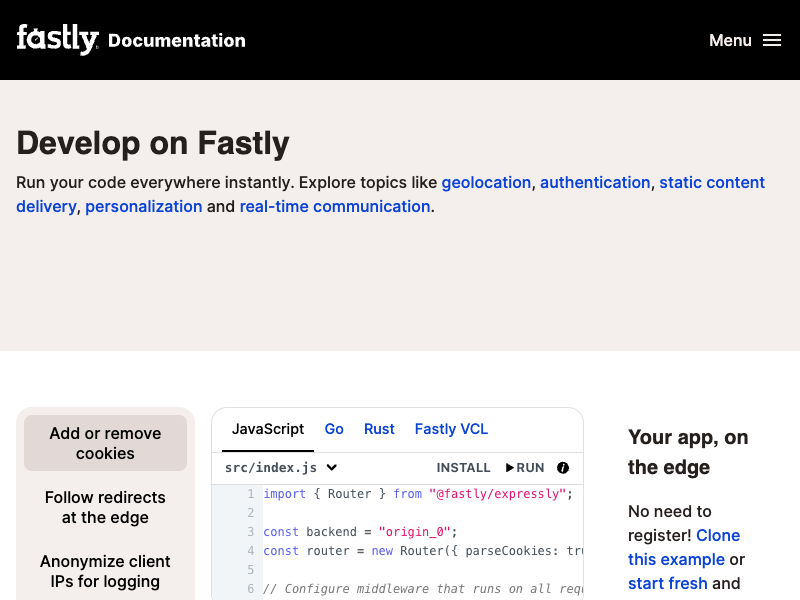Switch to the Fastly VCL tab
800x600 pixels.
click(x=452, y=429)
